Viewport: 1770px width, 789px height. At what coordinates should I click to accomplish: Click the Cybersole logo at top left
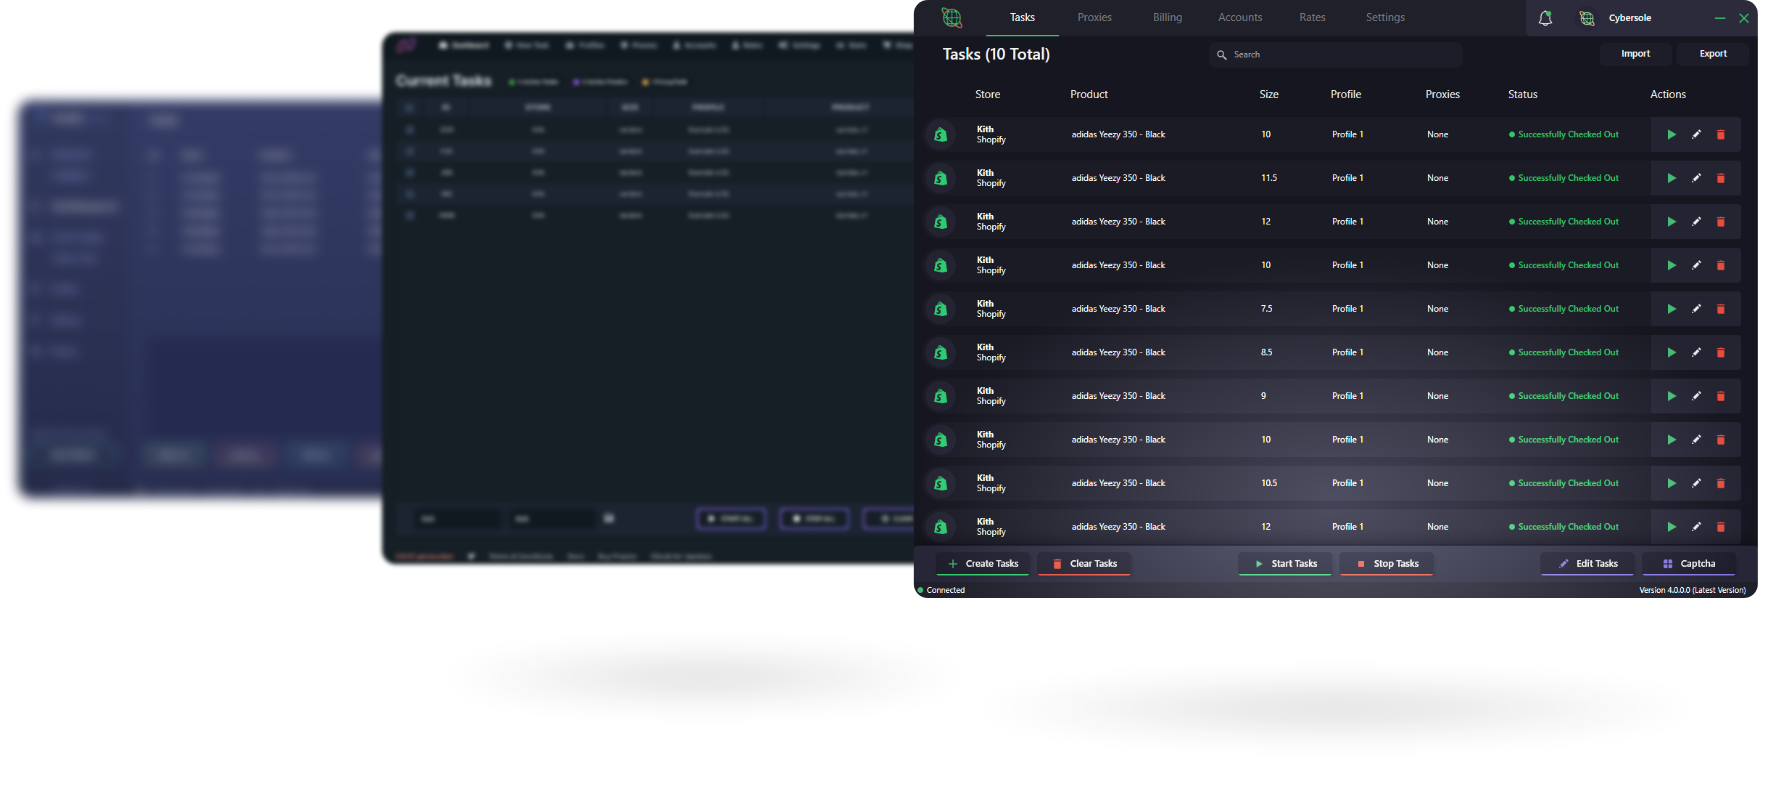952,17
